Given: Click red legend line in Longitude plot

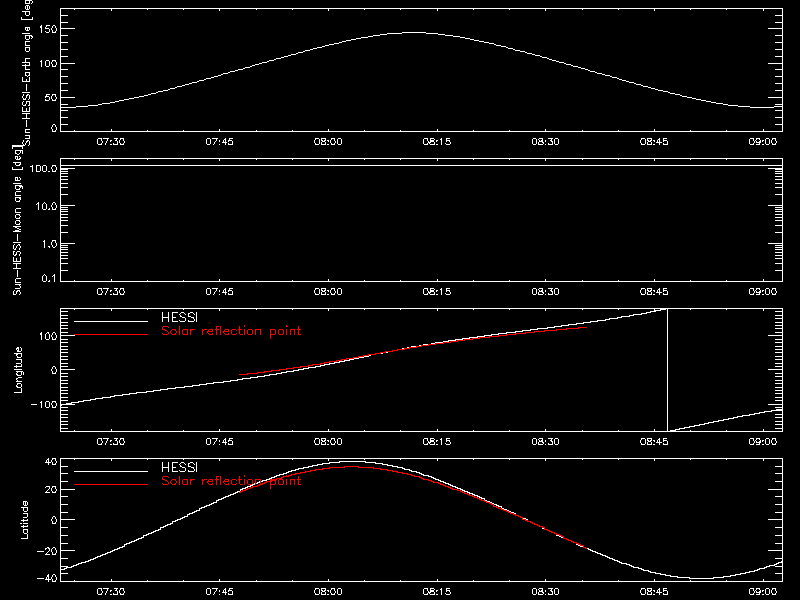Looking at the screenshot, I should 111,335.
